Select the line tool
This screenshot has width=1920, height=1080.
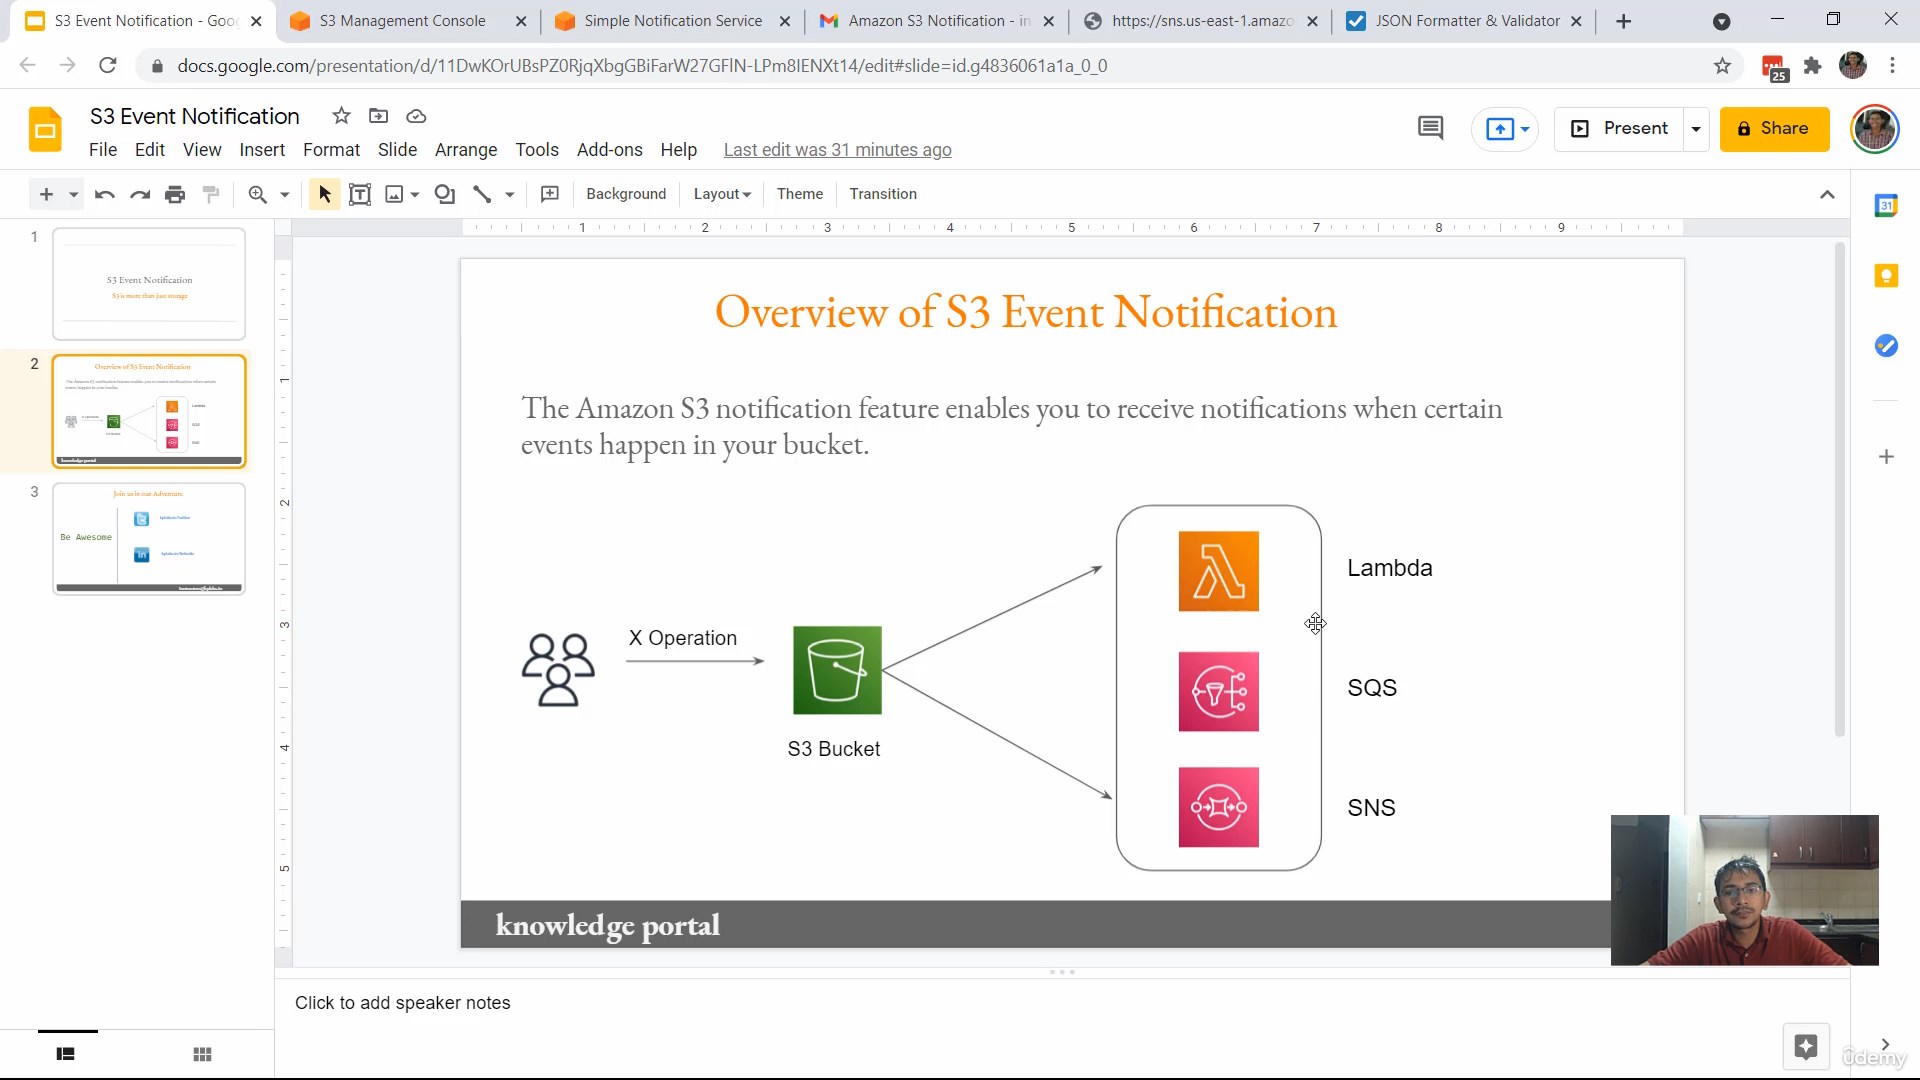(x=482, y=194)
